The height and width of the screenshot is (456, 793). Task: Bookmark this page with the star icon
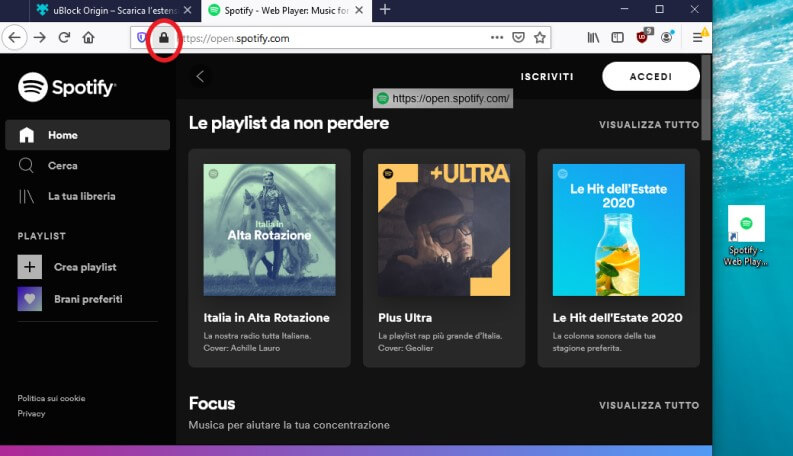tap(540, 37)
